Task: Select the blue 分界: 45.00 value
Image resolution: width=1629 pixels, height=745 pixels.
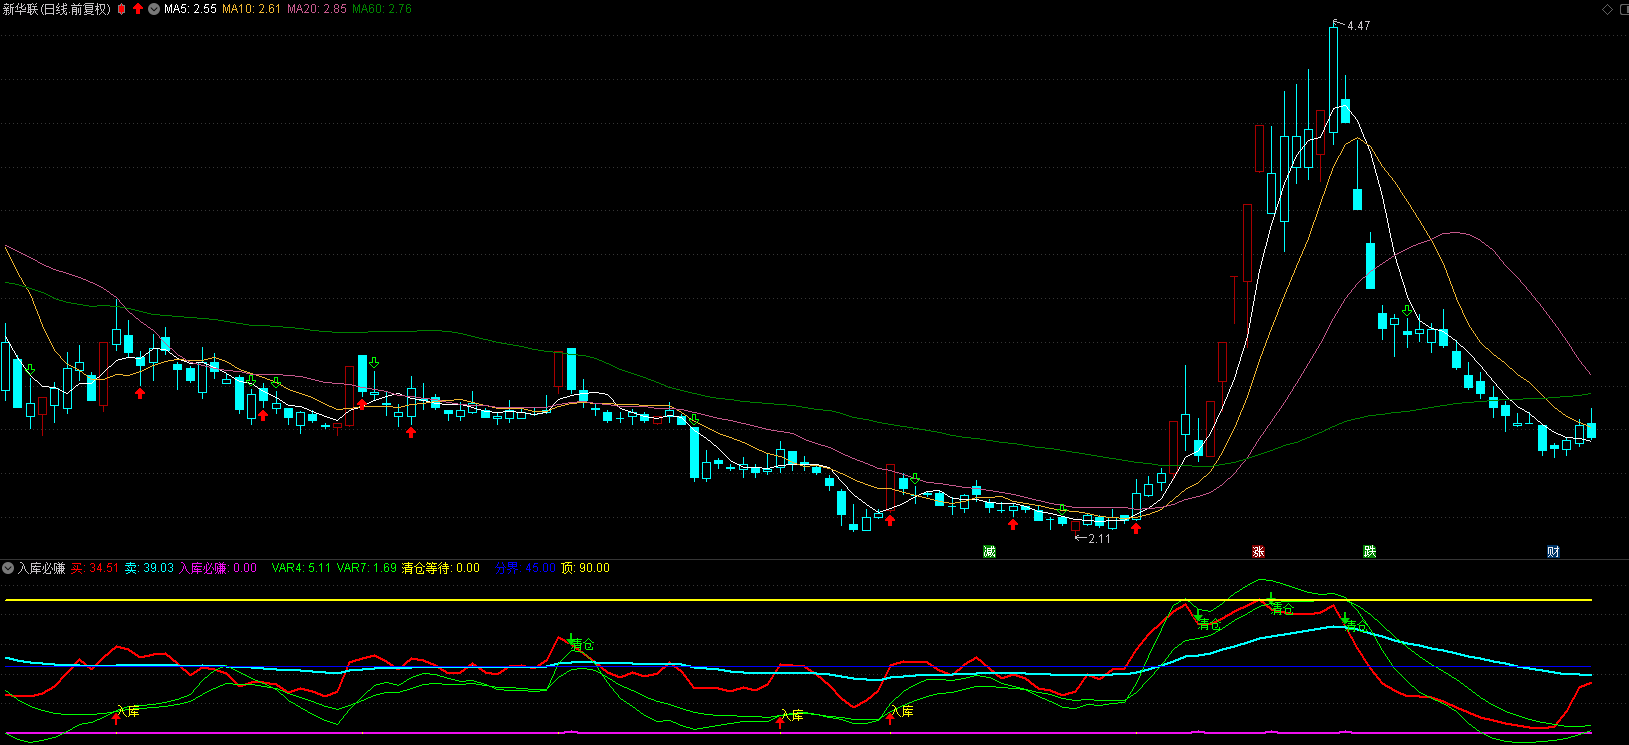Action: pyautogui.click(x=525, y=568)
